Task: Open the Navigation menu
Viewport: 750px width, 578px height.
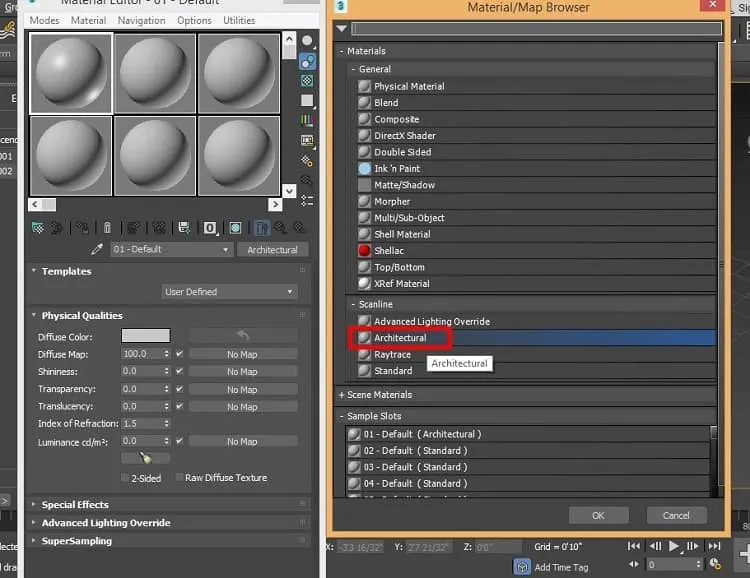Action: [x=142, y=21]
